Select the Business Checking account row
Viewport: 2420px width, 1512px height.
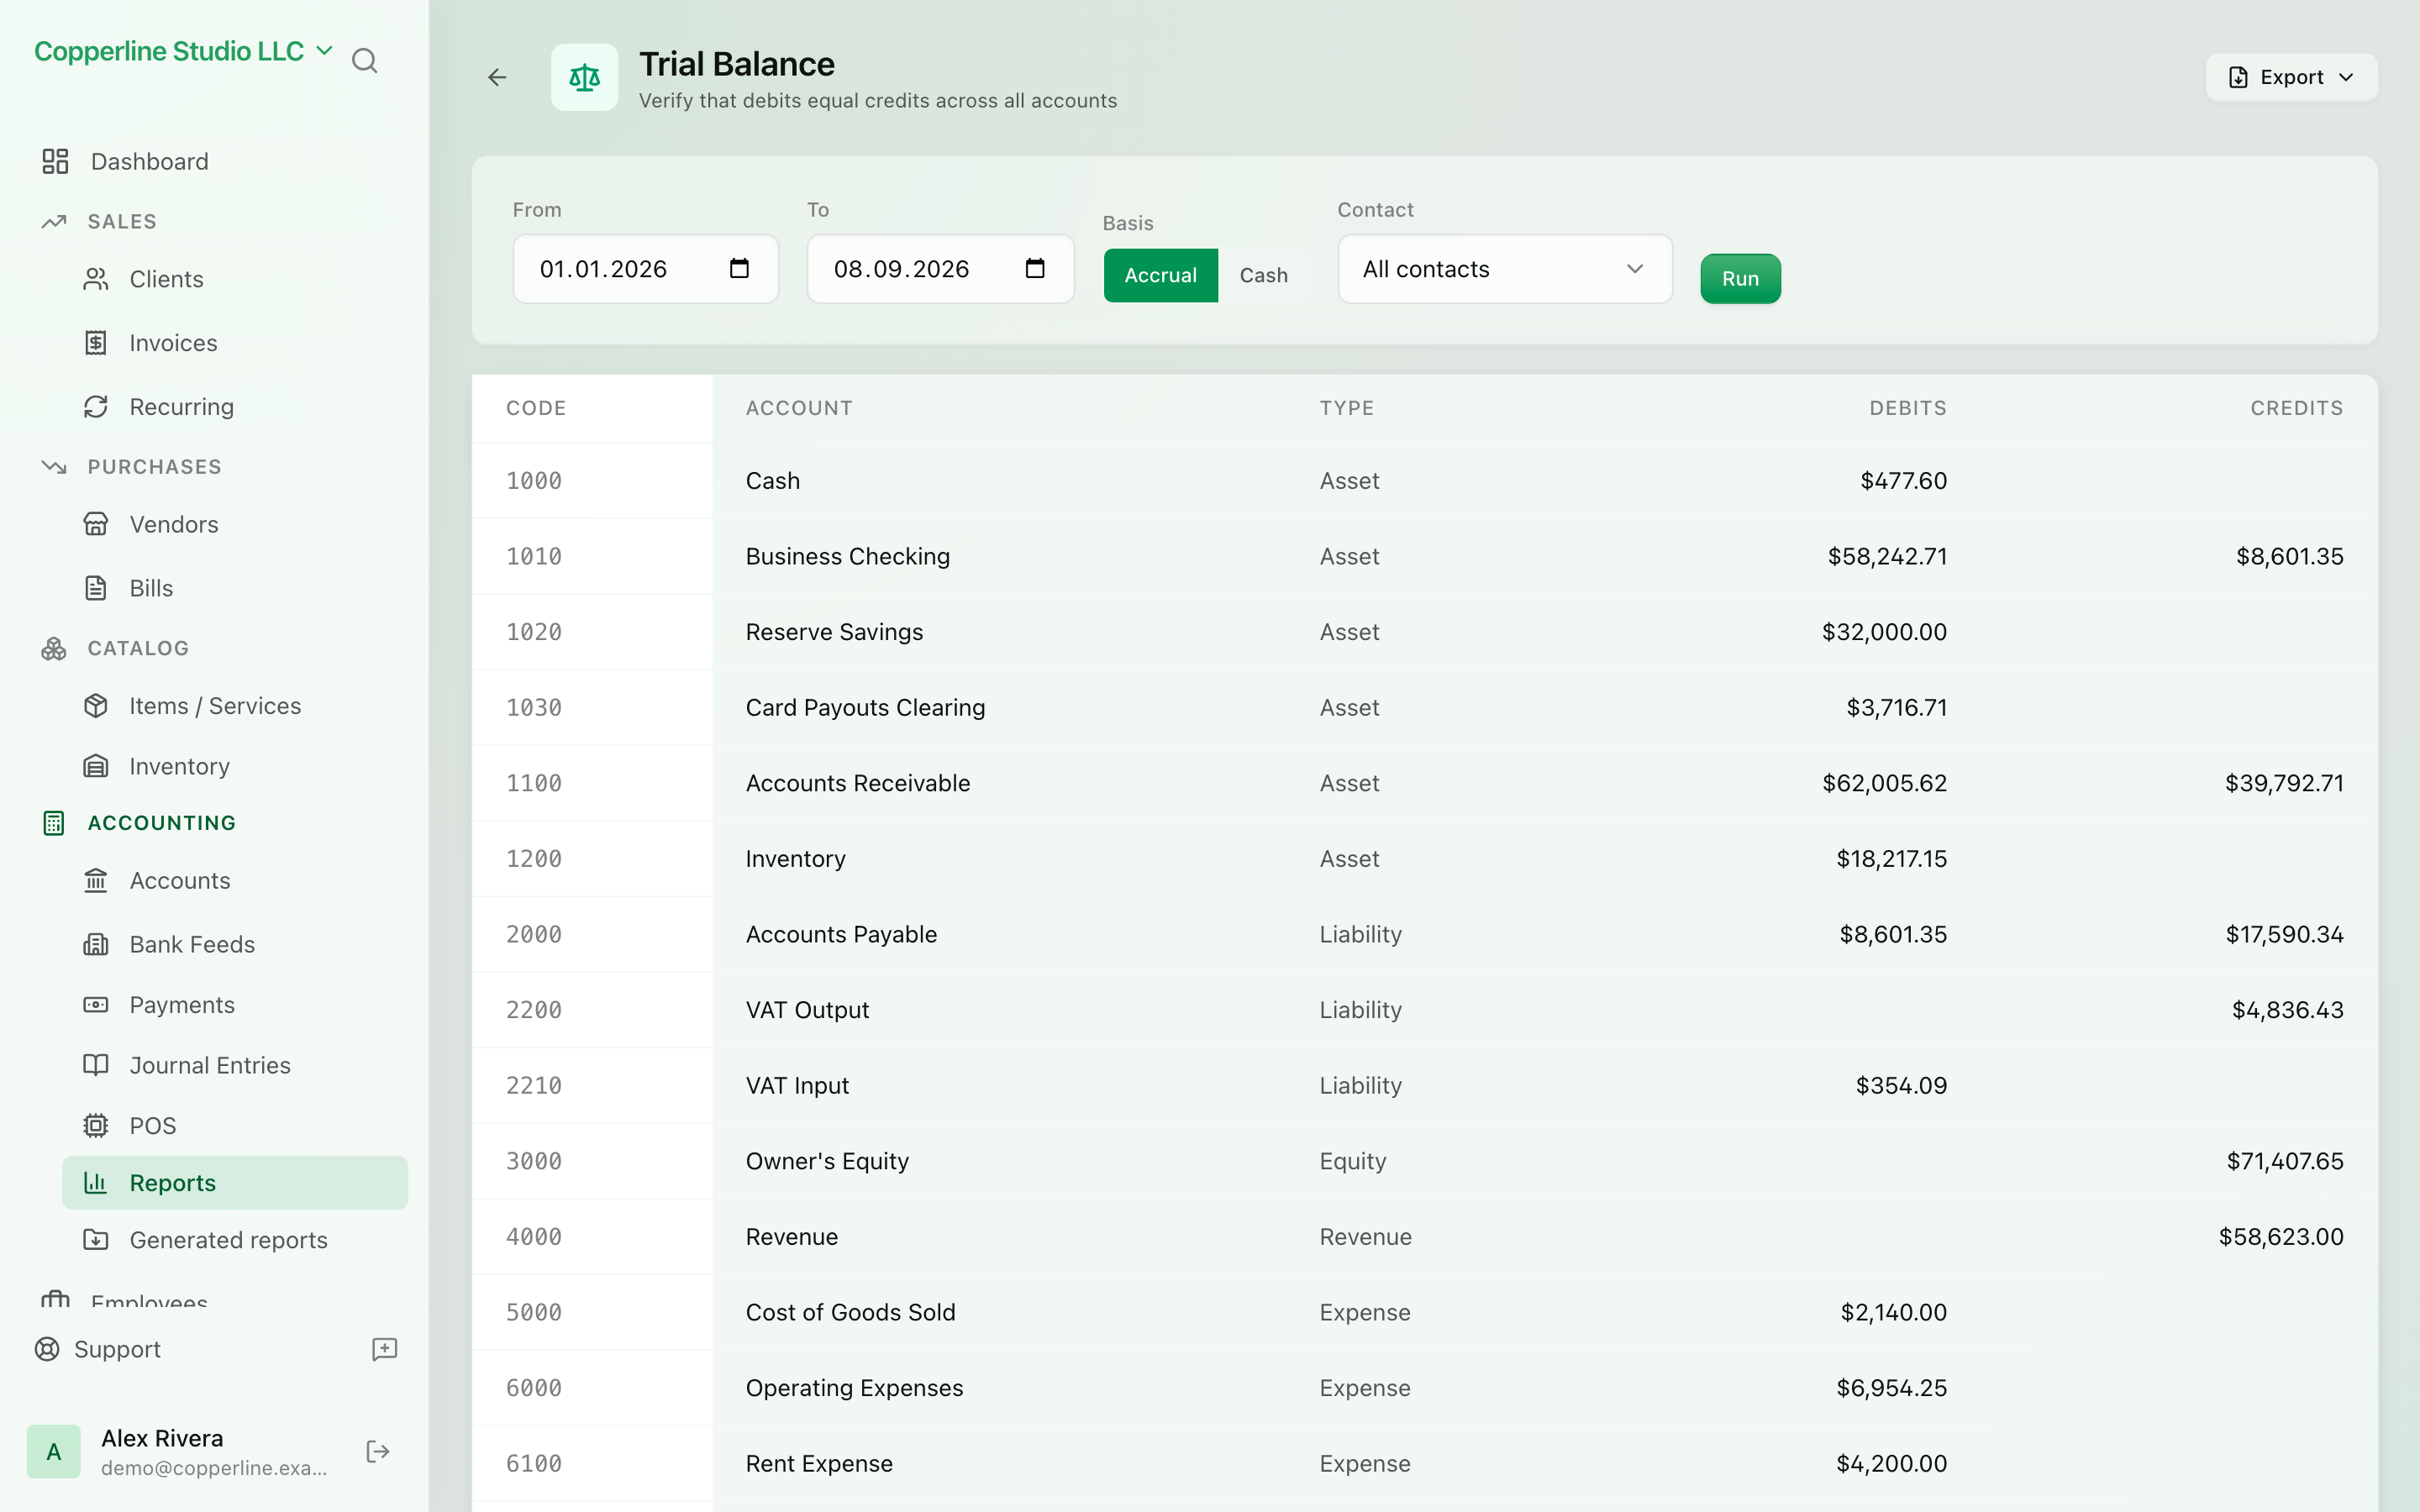pos(1424,556)
